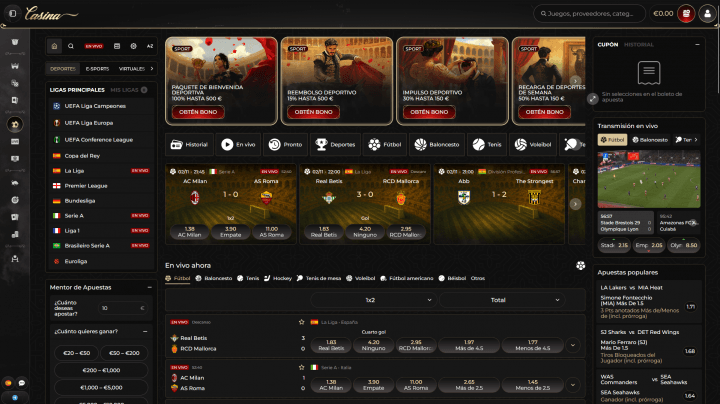
Task: Open the sports settings gear icon
Action: [133, 46]
